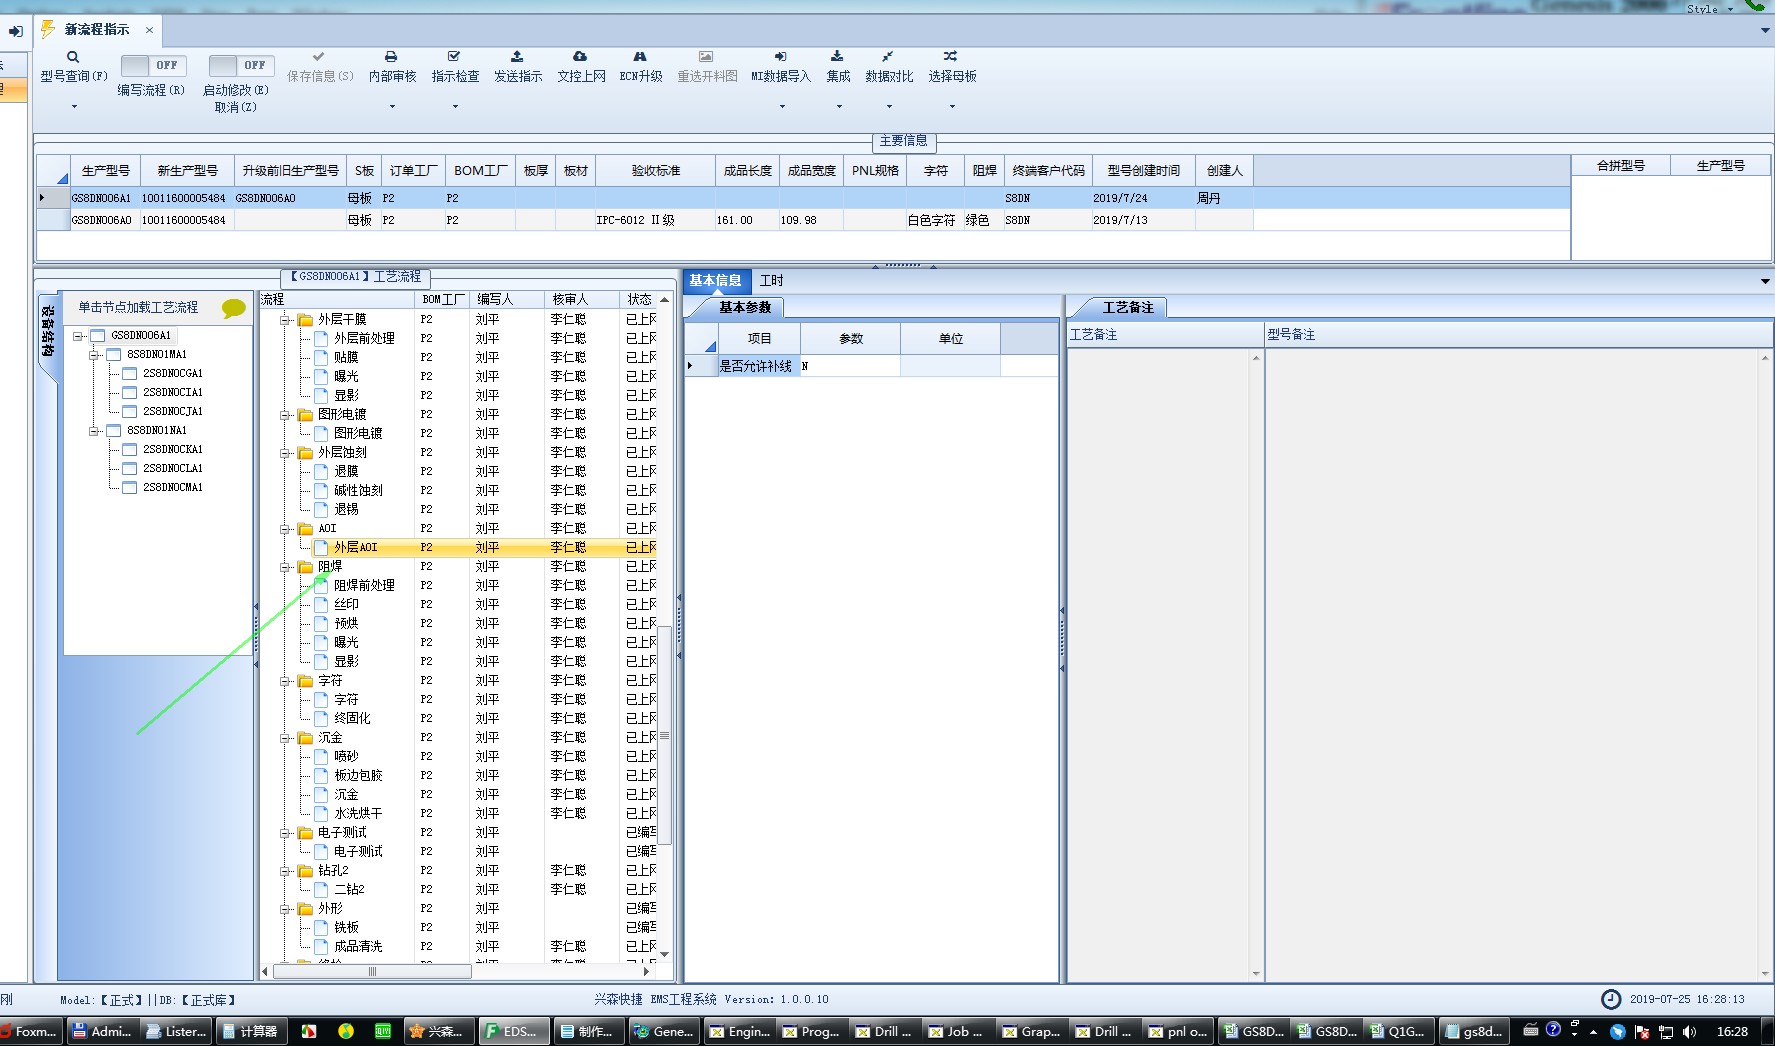Click 重选开料图 image icon
The height and width of the screenshot is (1046, 1775).
tap(706, 57)
